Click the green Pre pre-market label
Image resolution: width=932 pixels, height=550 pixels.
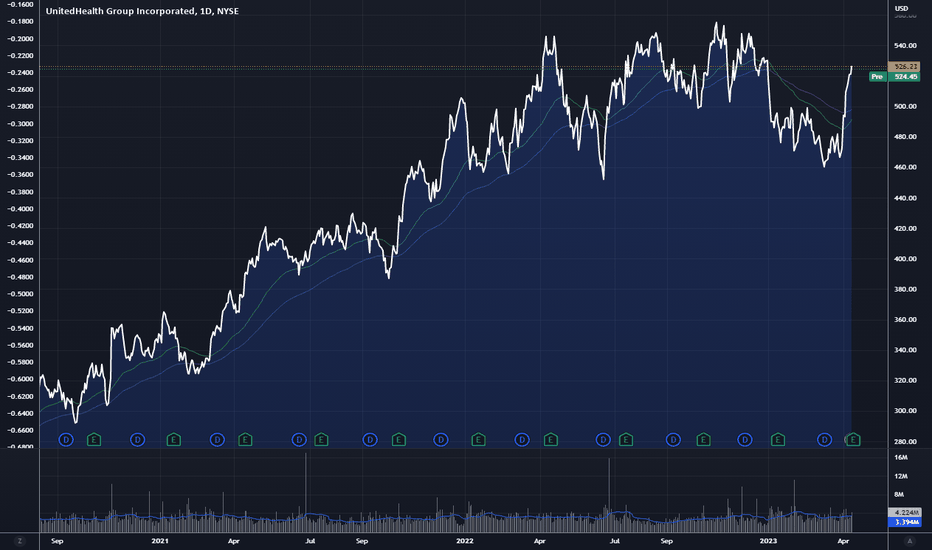[877, 77]
